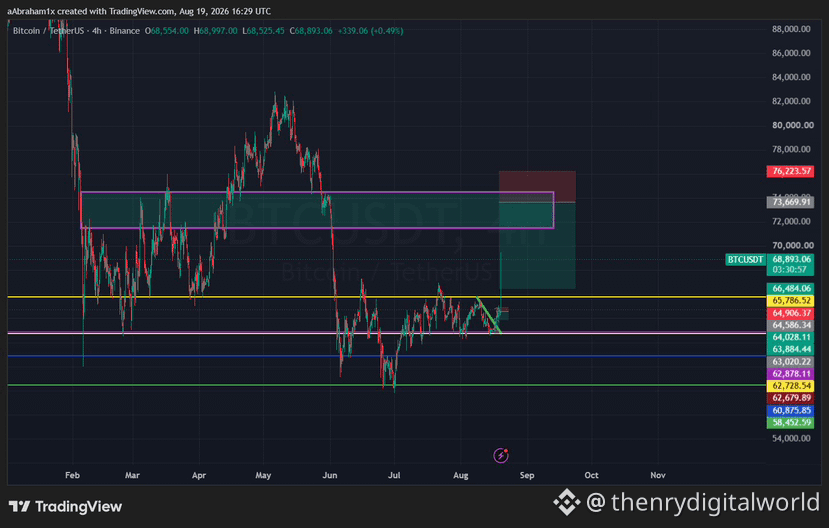
Task: Click the 80,000.00 price scale label
Action: click(x=791, y=125)
